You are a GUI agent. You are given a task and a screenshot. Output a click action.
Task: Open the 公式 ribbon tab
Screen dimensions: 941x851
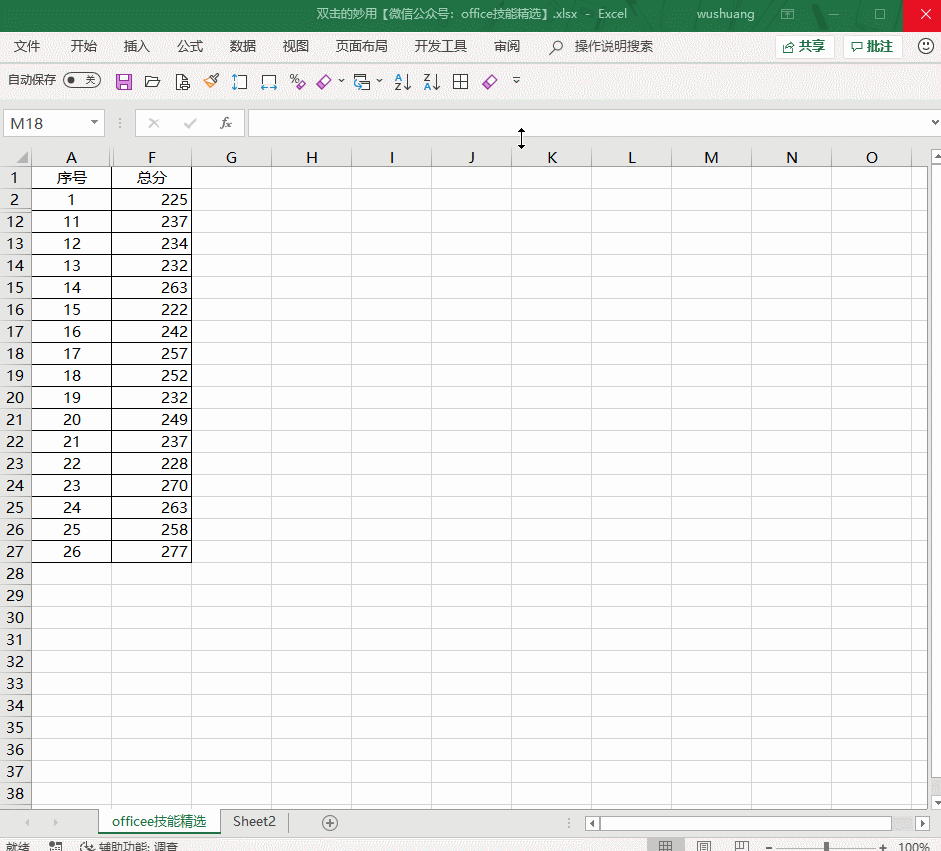click(190, 46)
